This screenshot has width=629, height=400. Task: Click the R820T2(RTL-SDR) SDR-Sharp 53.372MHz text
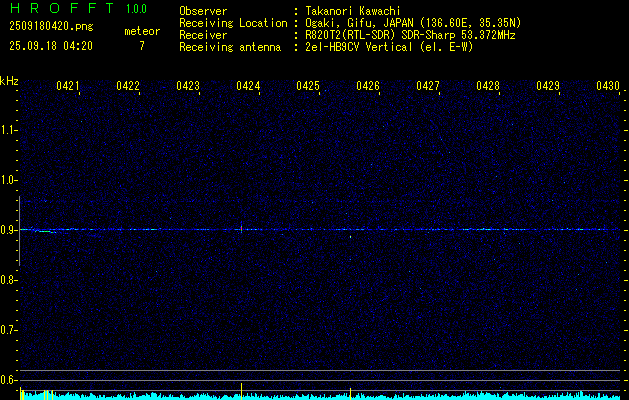pos(410,35)
